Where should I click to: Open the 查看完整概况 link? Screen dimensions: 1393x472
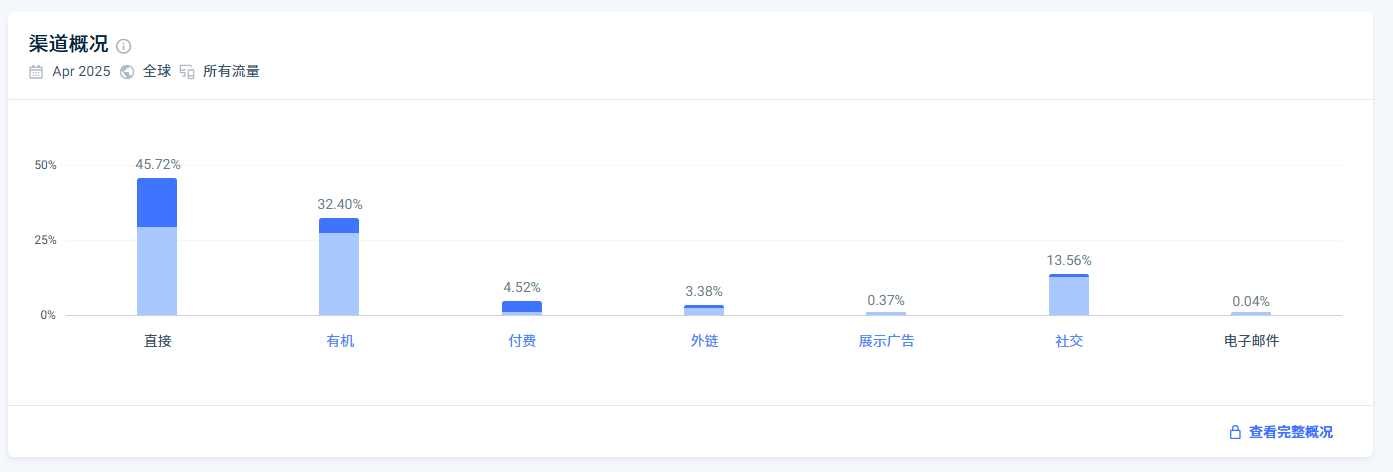tap(1290, 432)
